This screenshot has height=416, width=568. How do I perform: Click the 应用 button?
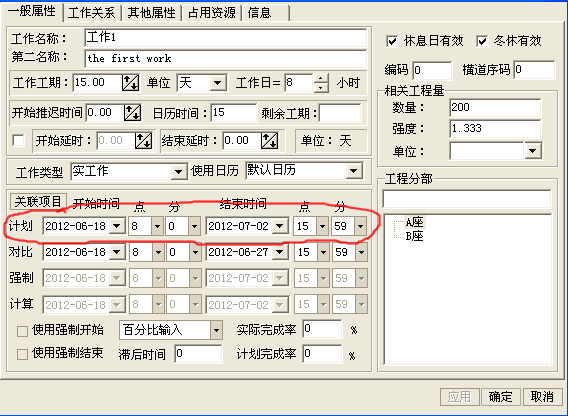(459, 397)
